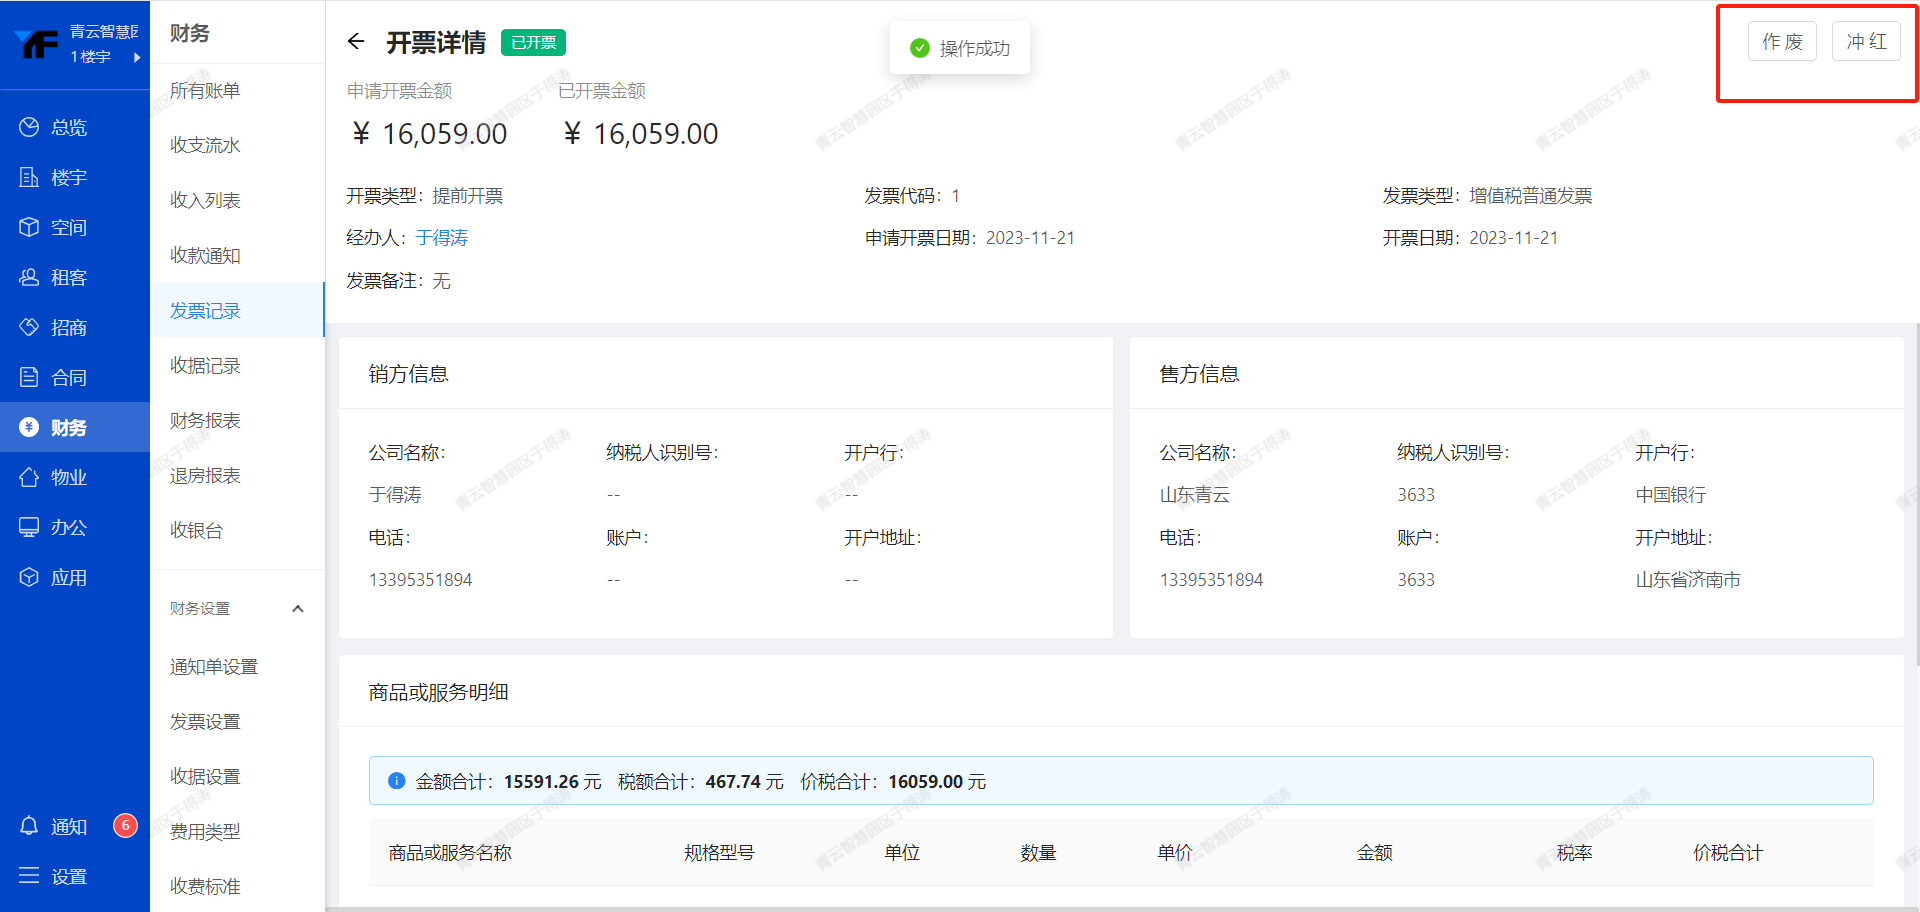The width and height of the screenshot is (1920, 912).
Task: Select 财务报表 menu item
Action: tap(205, 421)
